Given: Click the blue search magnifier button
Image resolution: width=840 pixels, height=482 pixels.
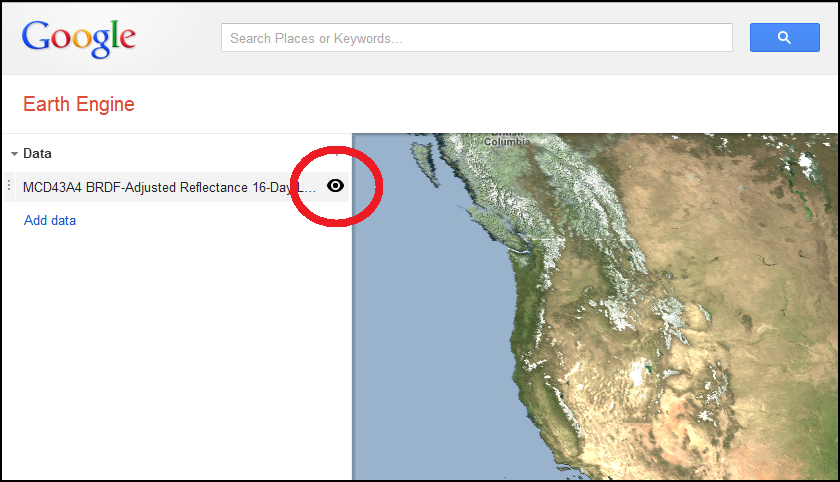Looking at the screenshot, I should 784,37.
